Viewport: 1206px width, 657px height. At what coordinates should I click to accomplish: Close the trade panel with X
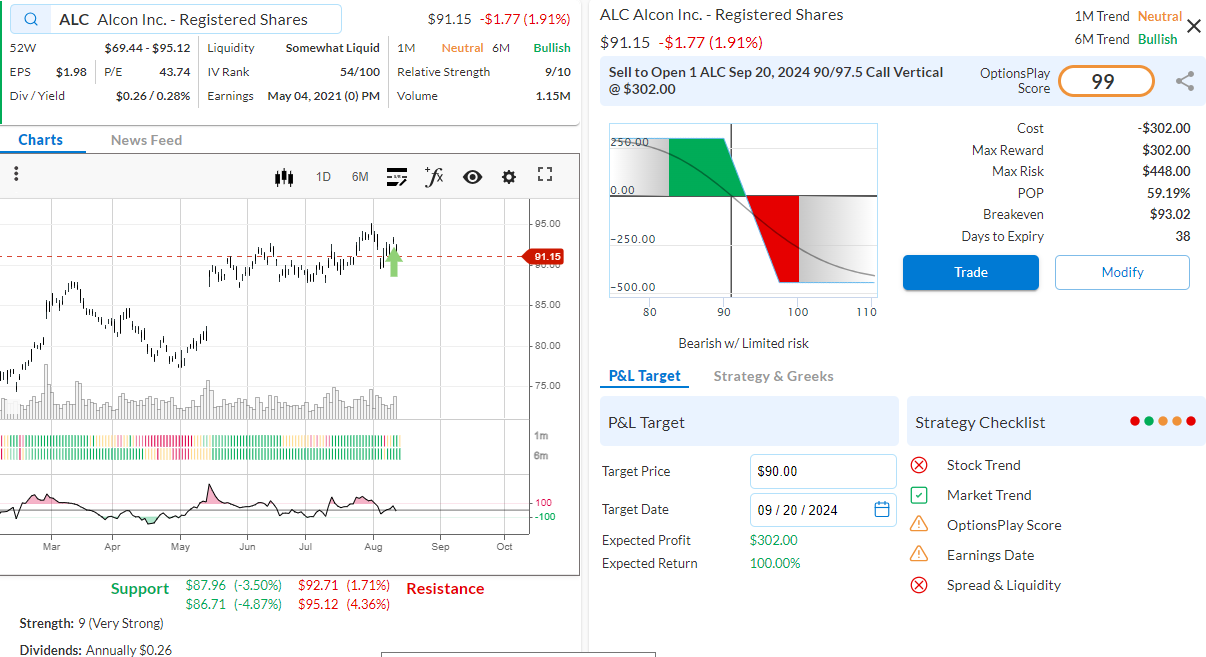[1194, 26]
